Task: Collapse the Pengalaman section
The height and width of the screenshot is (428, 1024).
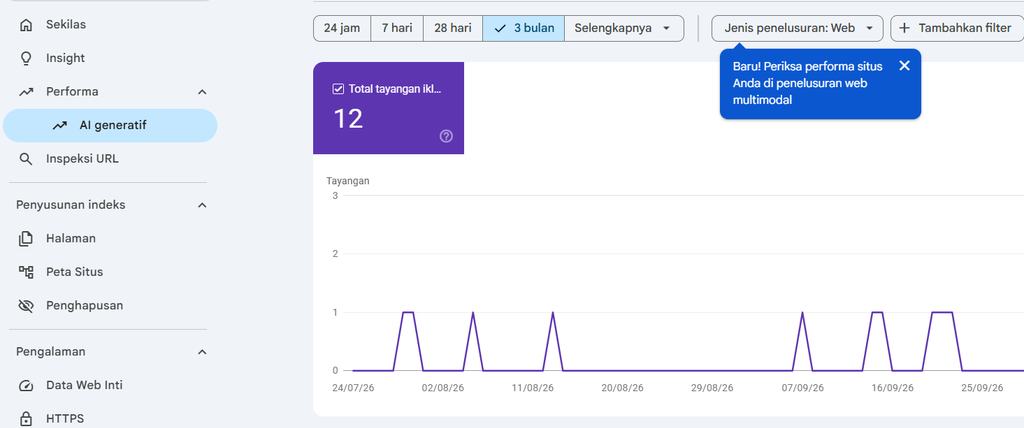Action: pyautogui.click(x=202, y=352)
